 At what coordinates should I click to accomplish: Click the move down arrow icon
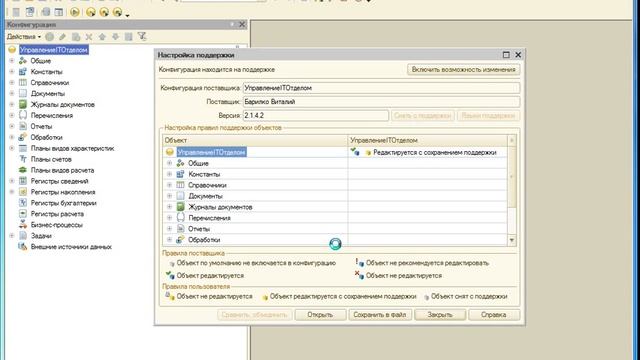pyautogui.click(x=116, y=37)
